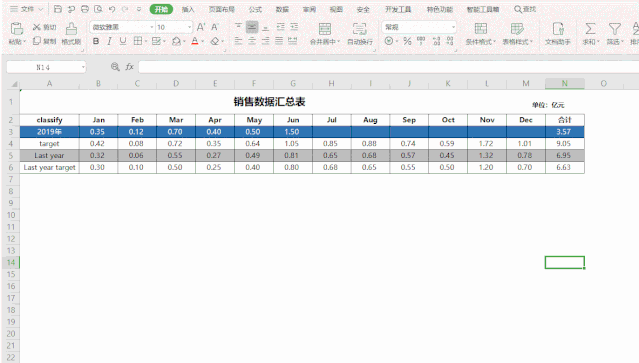Undo the last action
Viewport: 639px width, 363px height.
[x=112, y=9]
